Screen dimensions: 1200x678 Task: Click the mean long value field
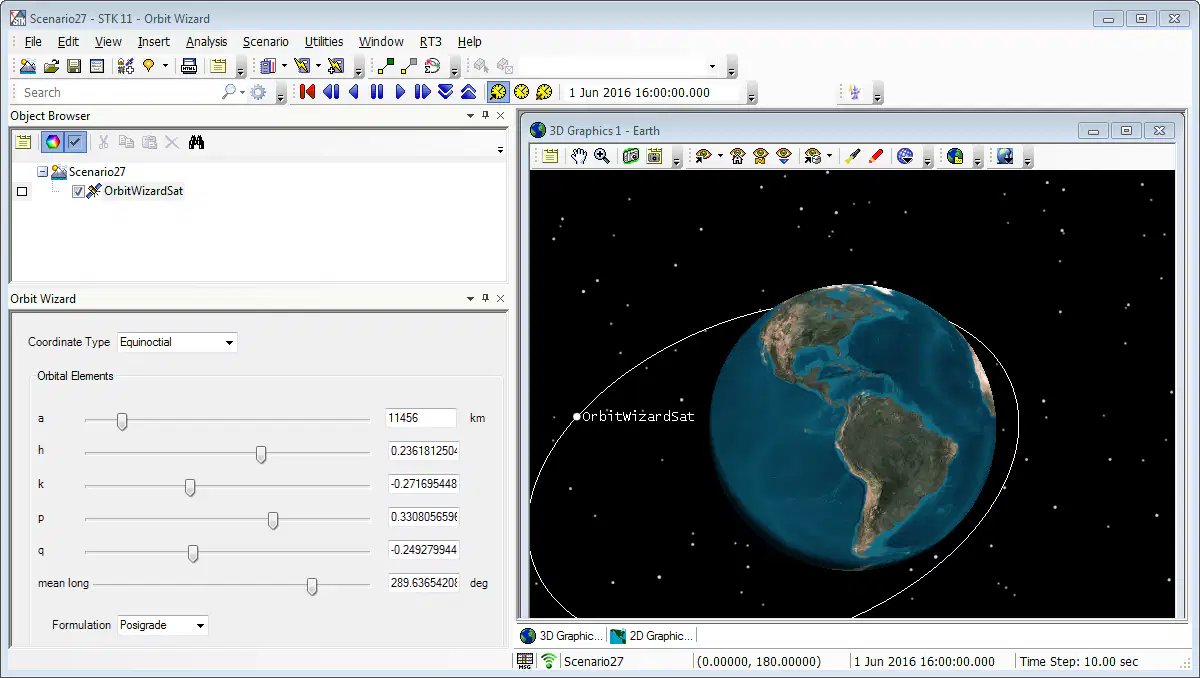click(x=424, y=583)
